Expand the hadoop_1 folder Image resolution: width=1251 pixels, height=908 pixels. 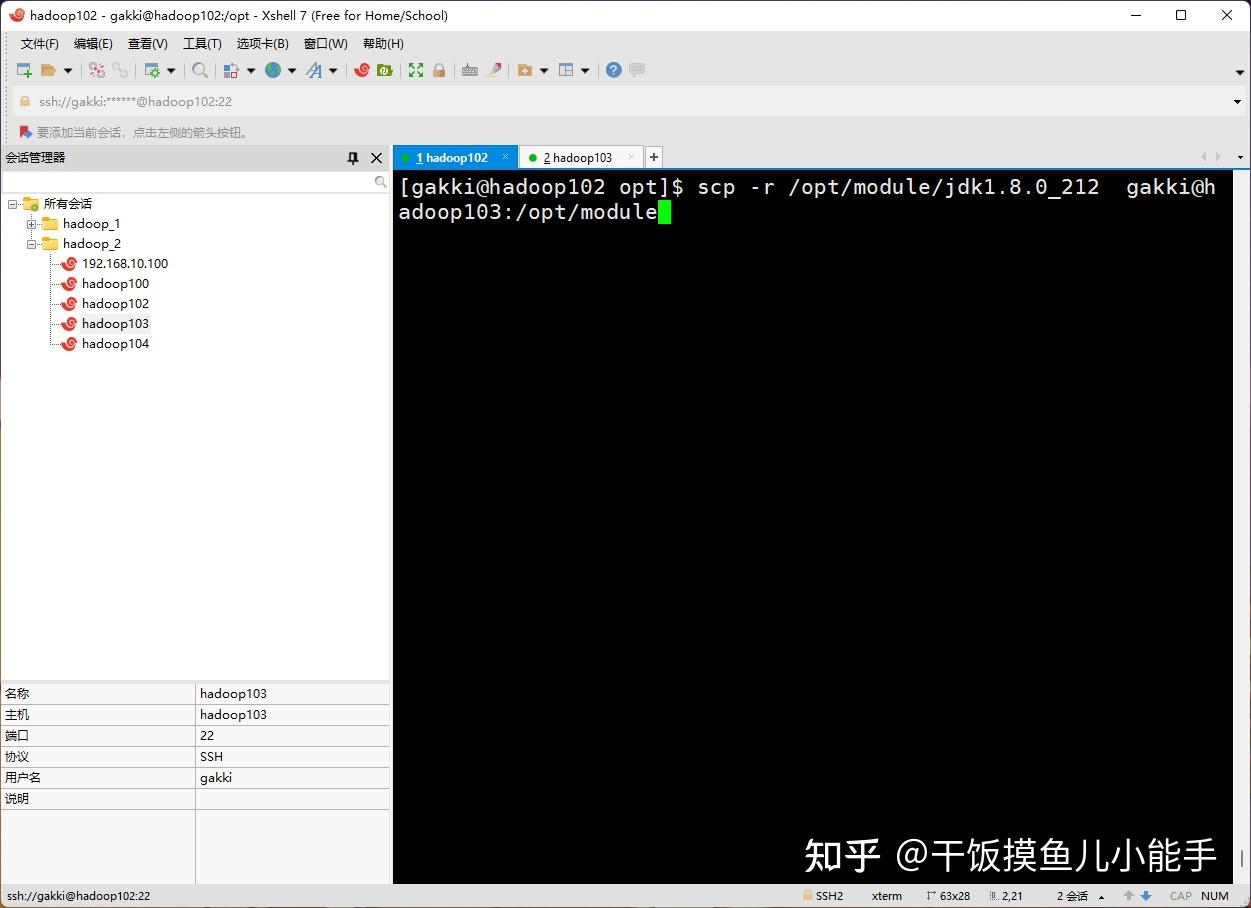click(30, 223)
